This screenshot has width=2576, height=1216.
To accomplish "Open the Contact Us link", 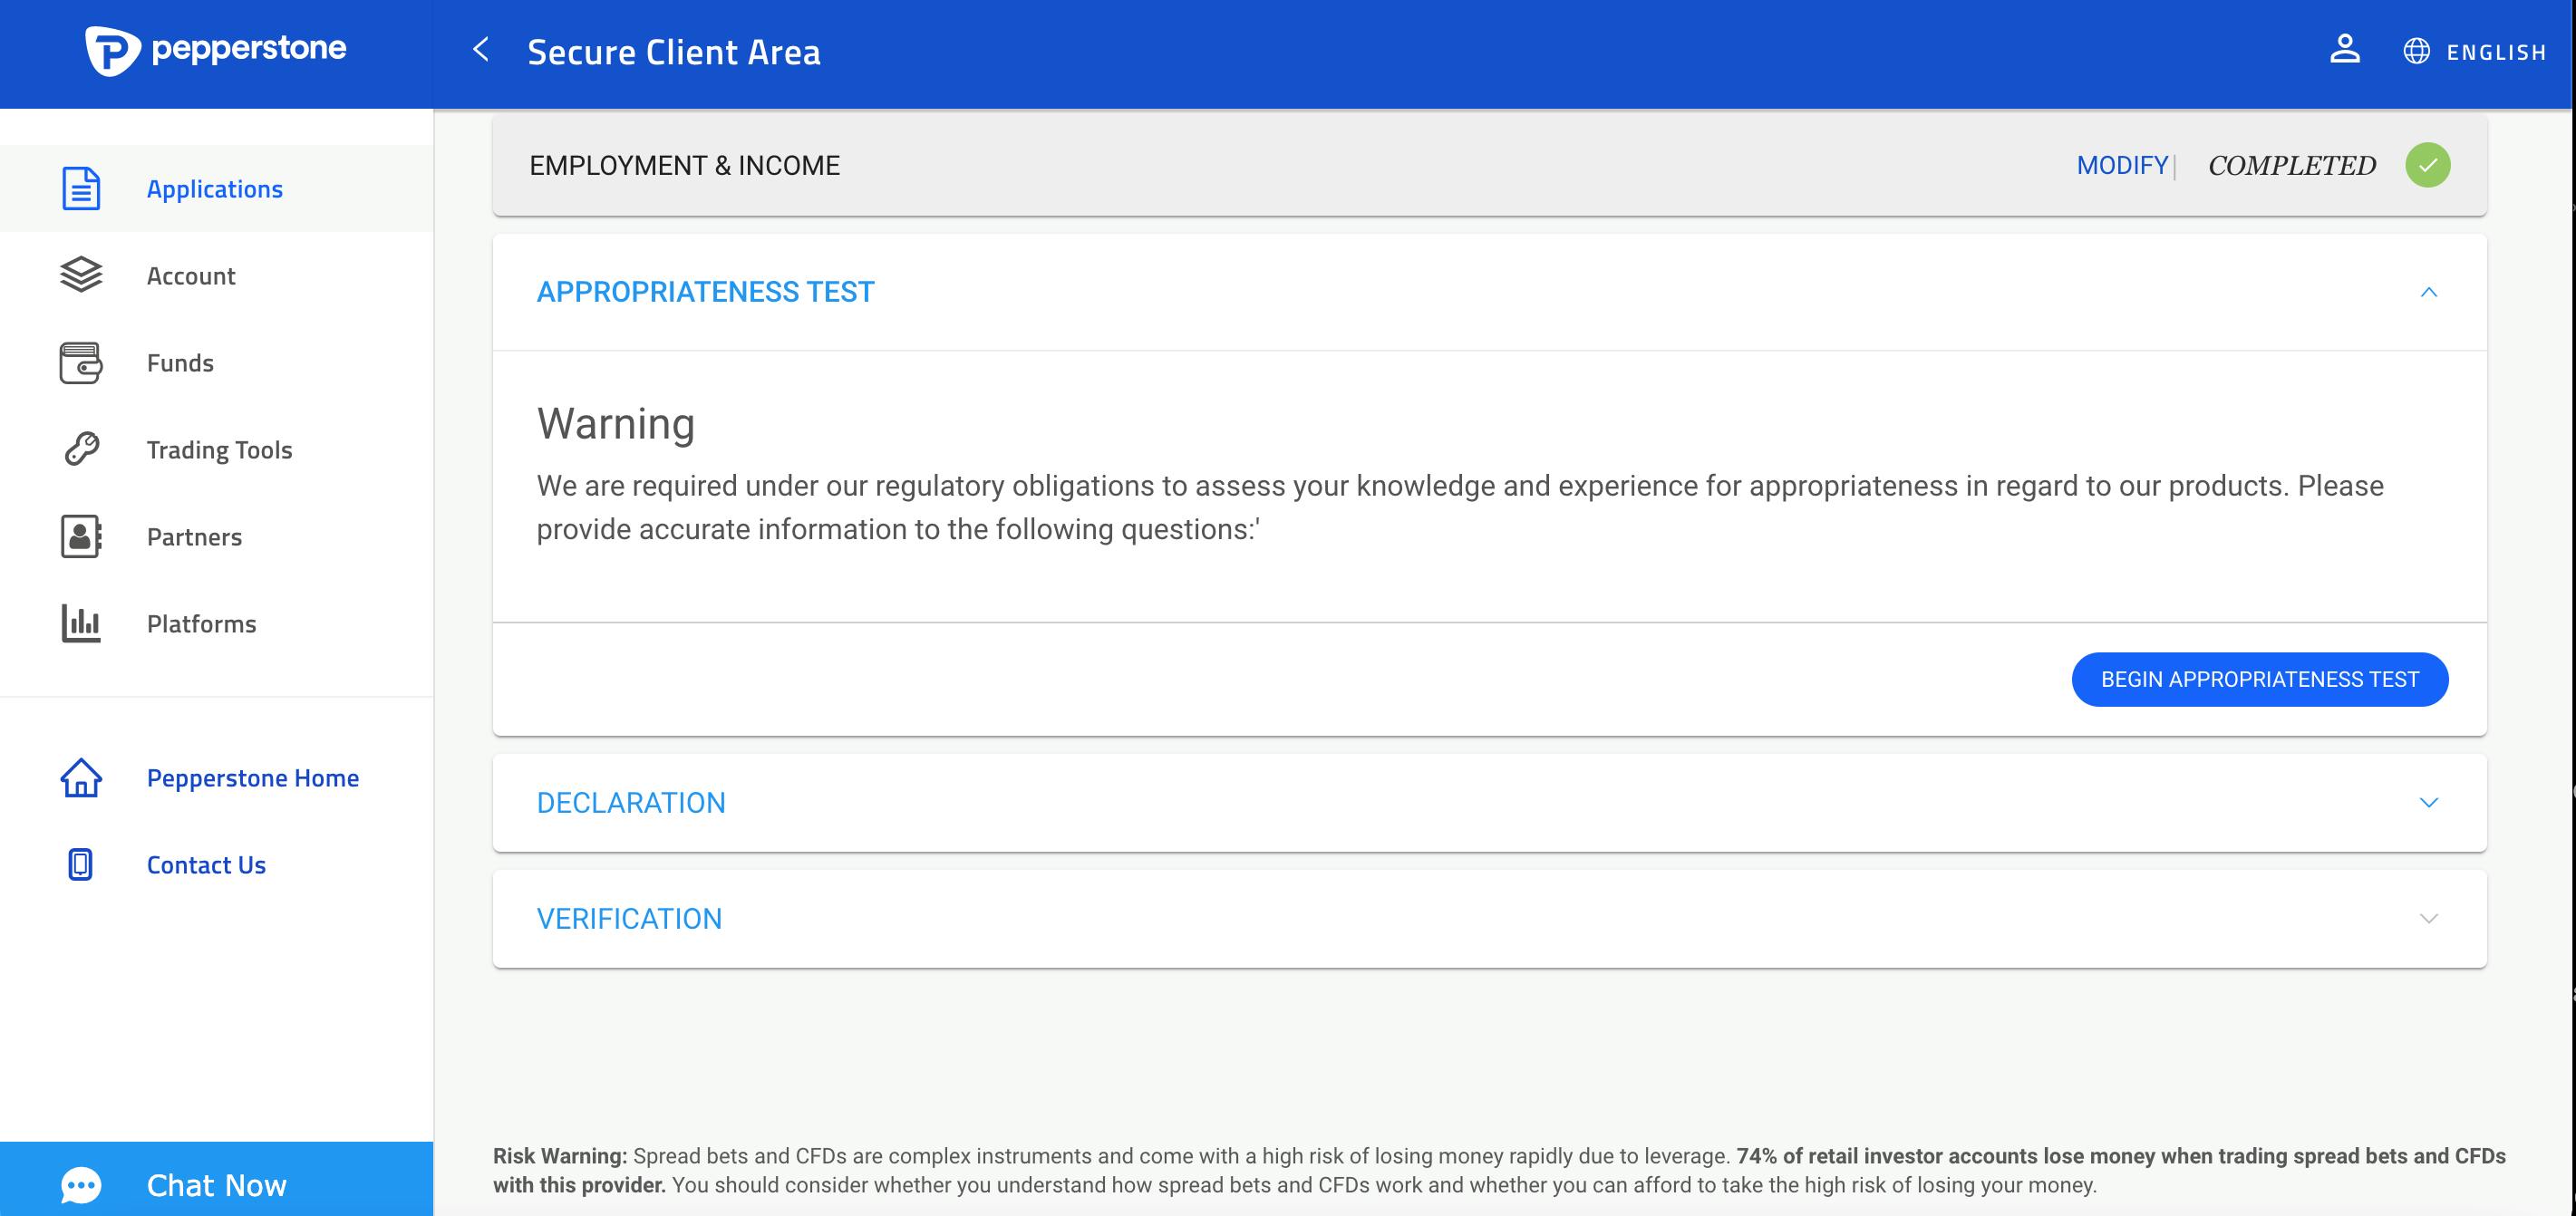I will tap(206, 864).
